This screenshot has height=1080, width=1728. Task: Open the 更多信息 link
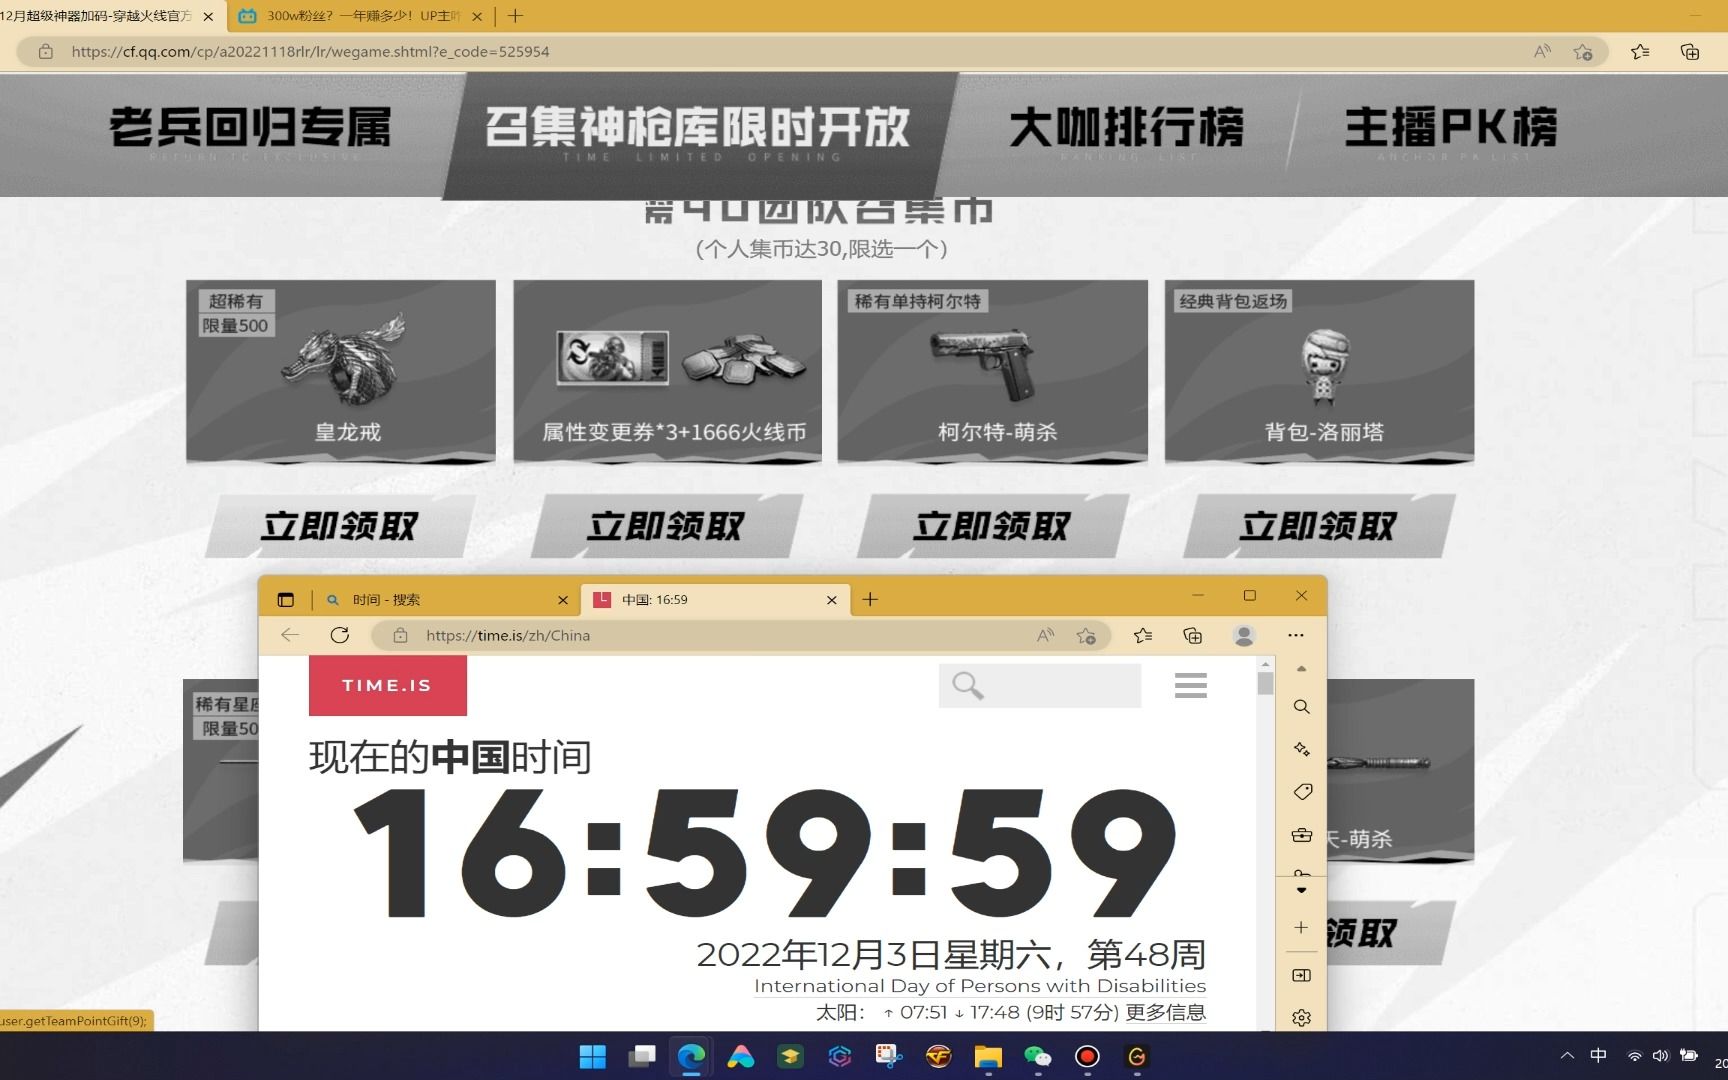click(1165, 1012)
